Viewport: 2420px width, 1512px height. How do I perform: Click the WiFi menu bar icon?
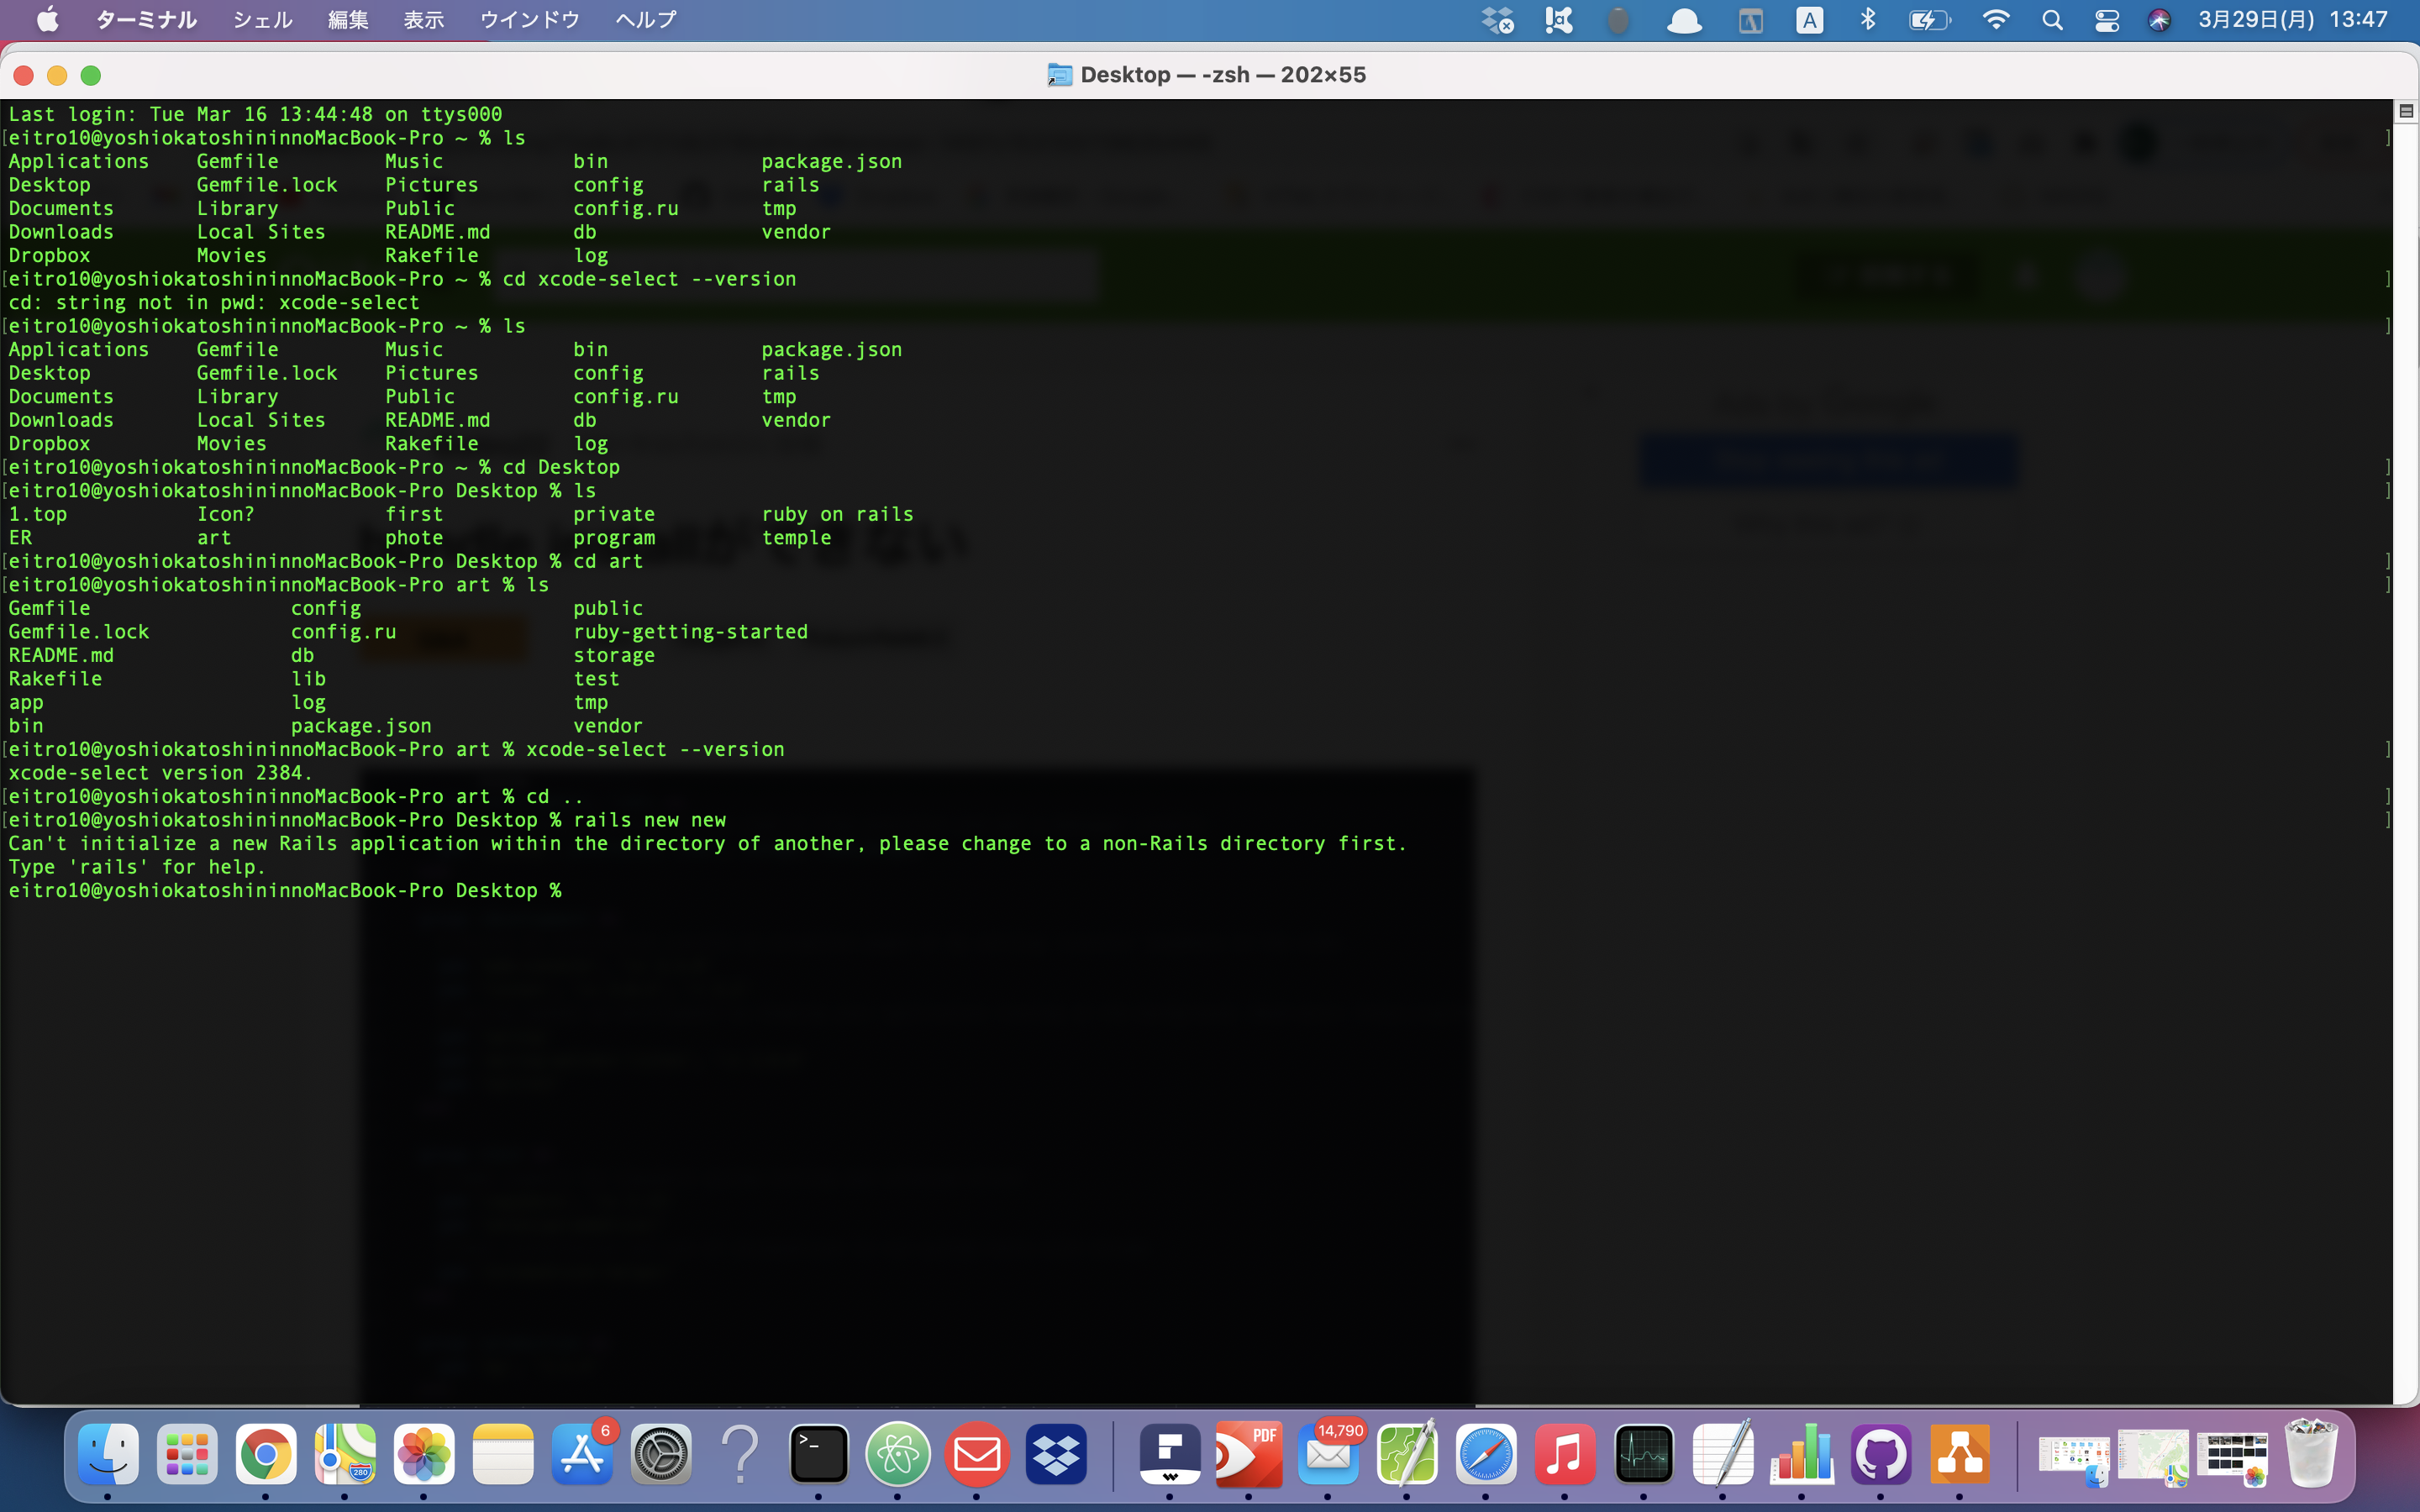(x=1995, y=21)
